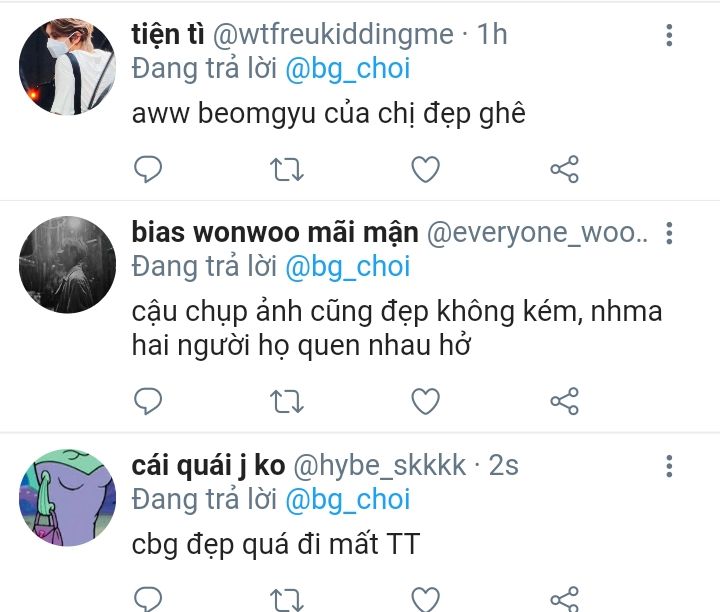
Task: Open @bg_choi link in cái quái j ko's reply
Action: [x=348, y=500]
